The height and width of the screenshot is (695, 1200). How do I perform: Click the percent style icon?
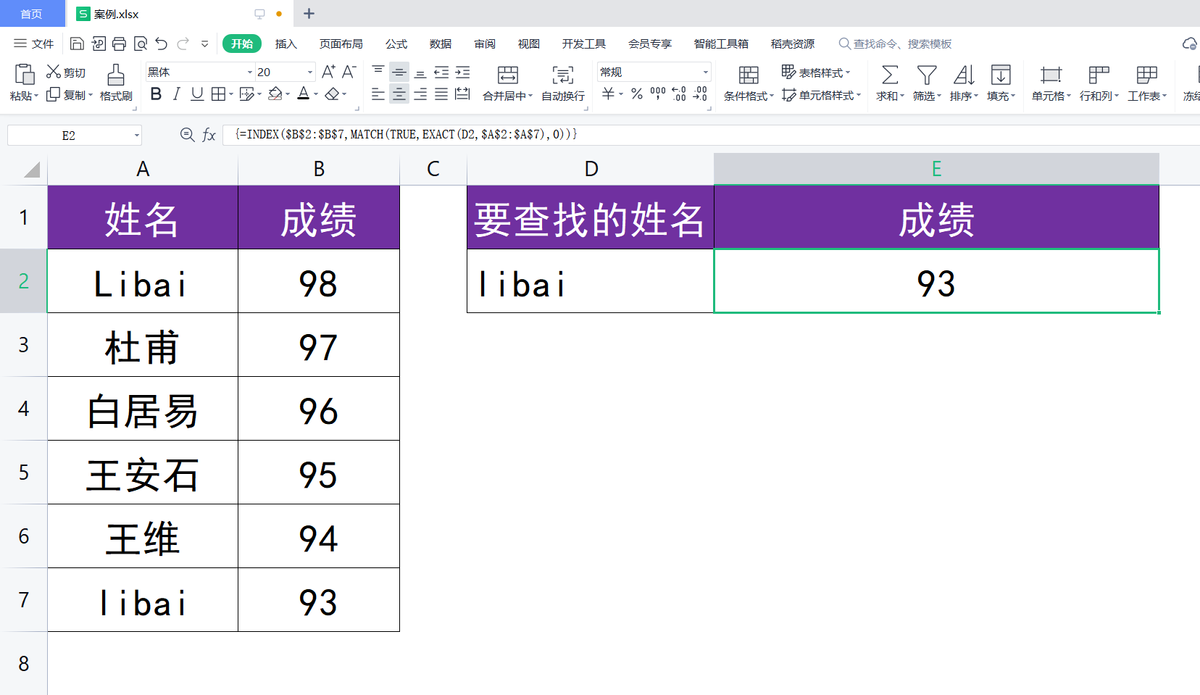(x=636, y=94)
